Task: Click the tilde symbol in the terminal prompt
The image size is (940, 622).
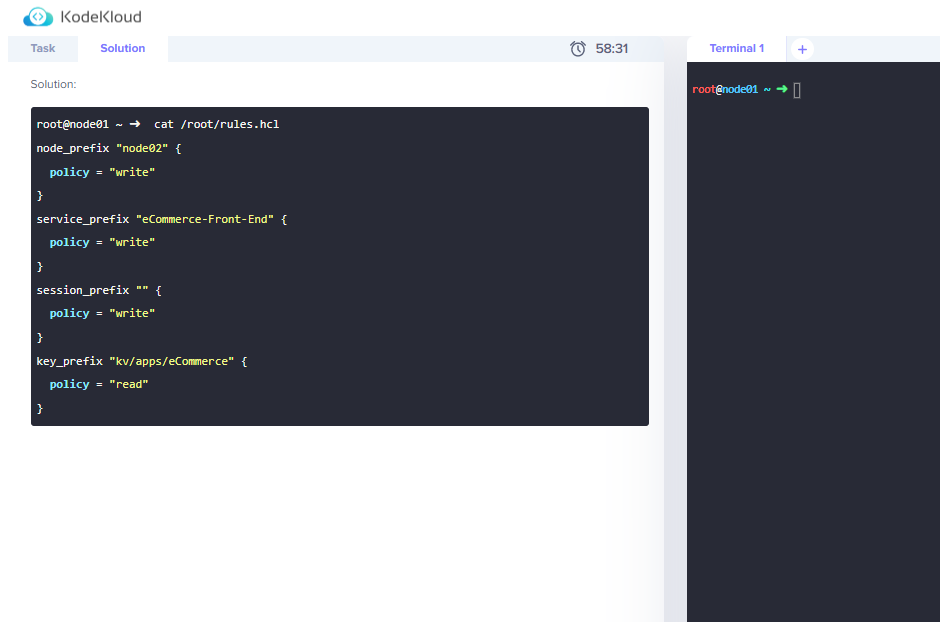Action: click(767, 89)
